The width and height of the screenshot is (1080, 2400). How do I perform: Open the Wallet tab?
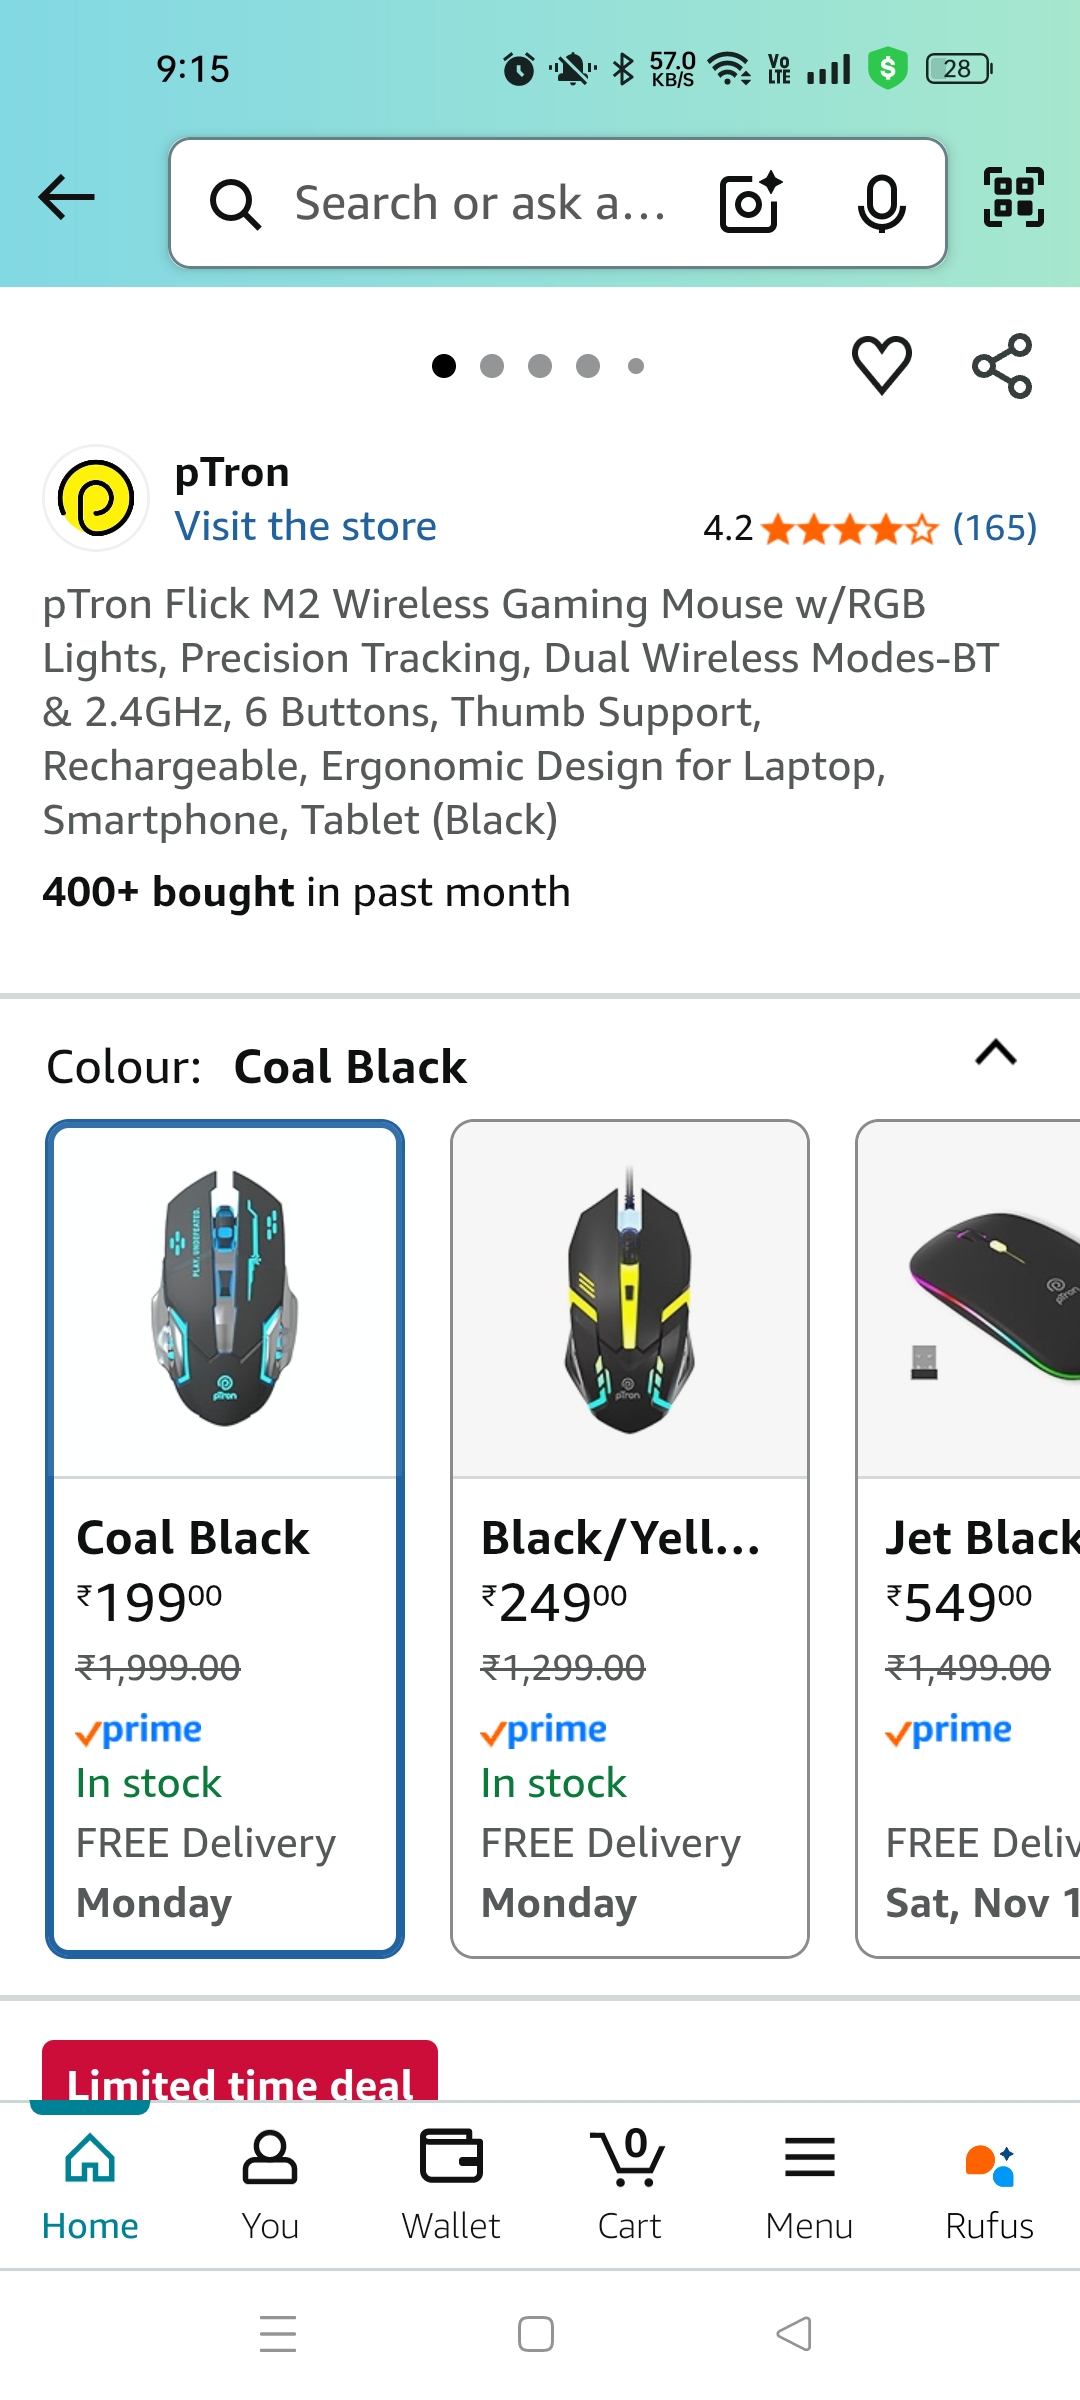coord(451,2190)
